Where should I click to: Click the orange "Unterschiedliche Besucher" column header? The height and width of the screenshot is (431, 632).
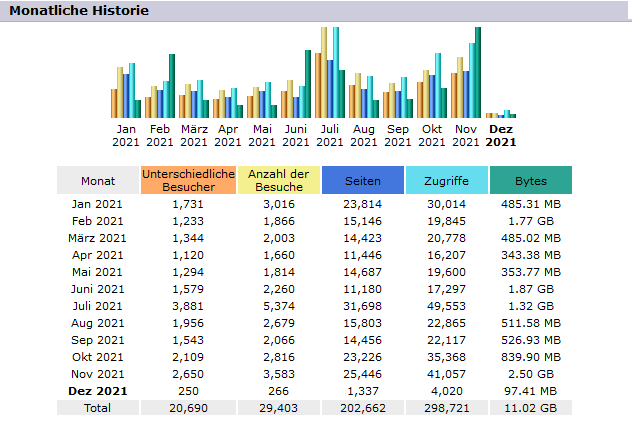pos(188,180)
